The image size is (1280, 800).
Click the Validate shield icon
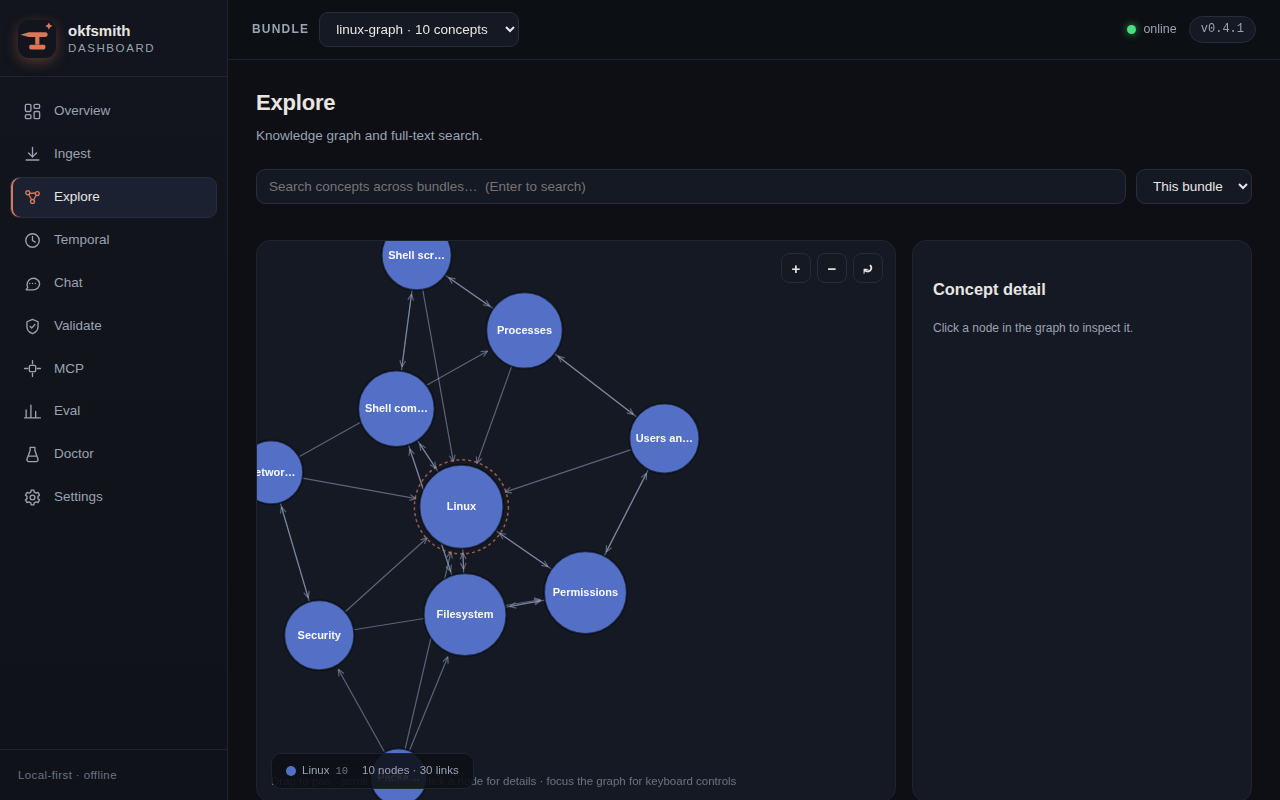tap(32, 326)
